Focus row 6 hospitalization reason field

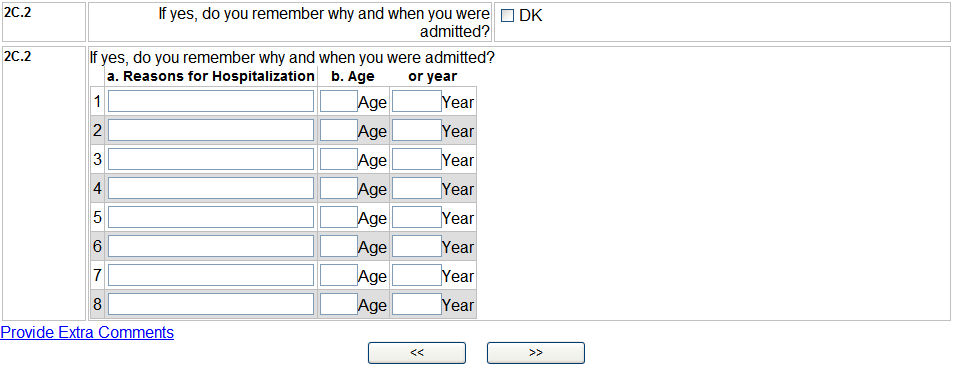(x=211, y=246)
